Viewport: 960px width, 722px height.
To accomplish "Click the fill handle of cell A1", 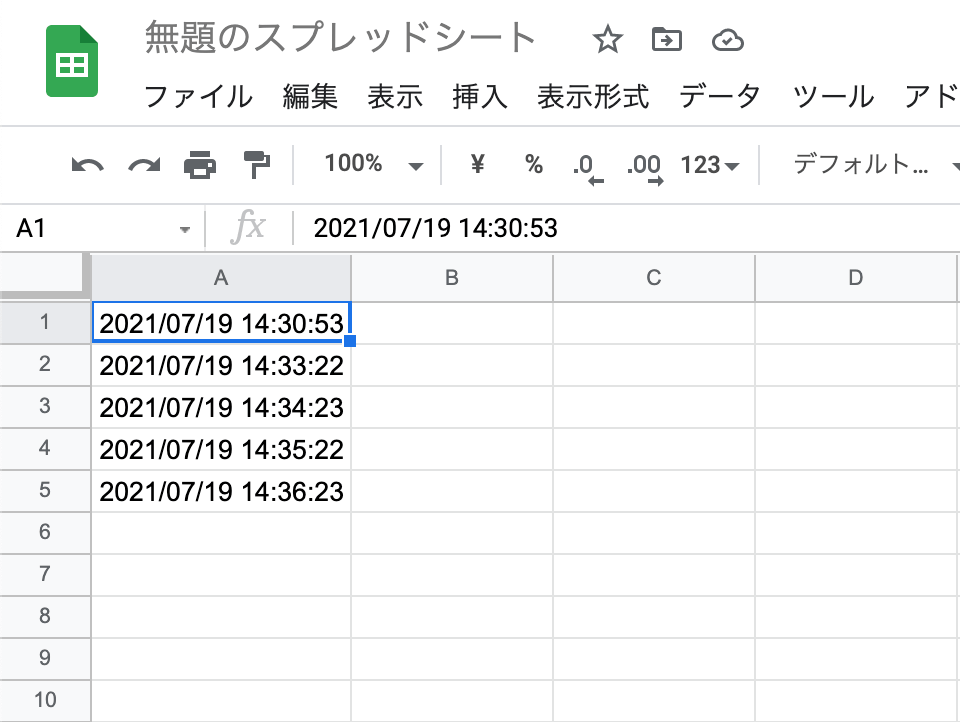I will [350, 341].
